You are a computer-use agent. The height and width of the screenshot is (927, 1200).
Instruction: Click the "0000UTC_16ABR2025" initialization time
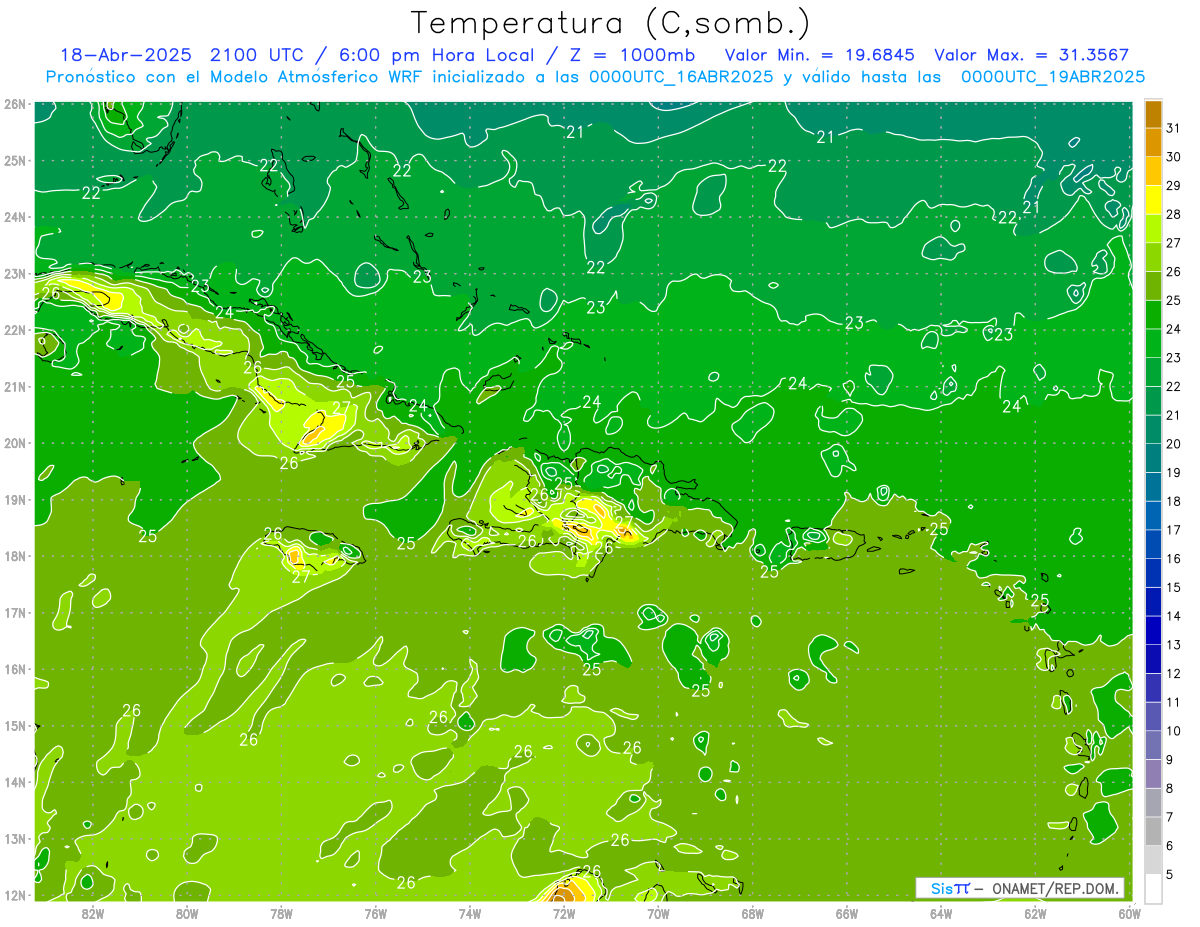681,77
